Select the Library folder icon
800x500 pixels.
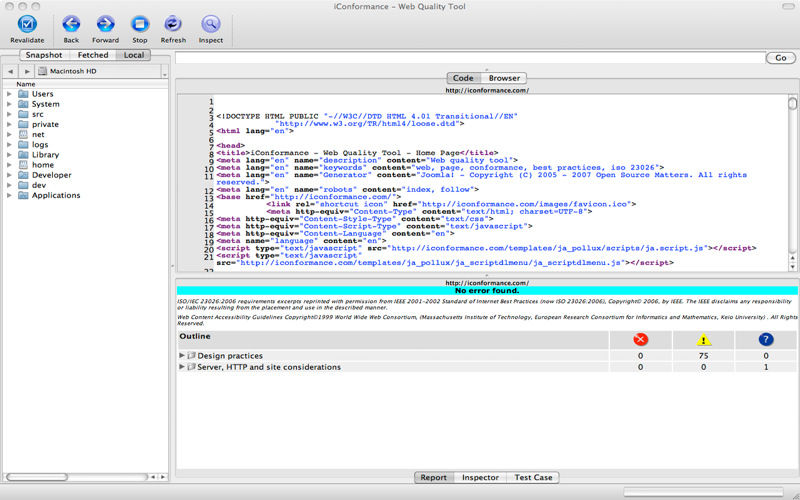[23, 155]
